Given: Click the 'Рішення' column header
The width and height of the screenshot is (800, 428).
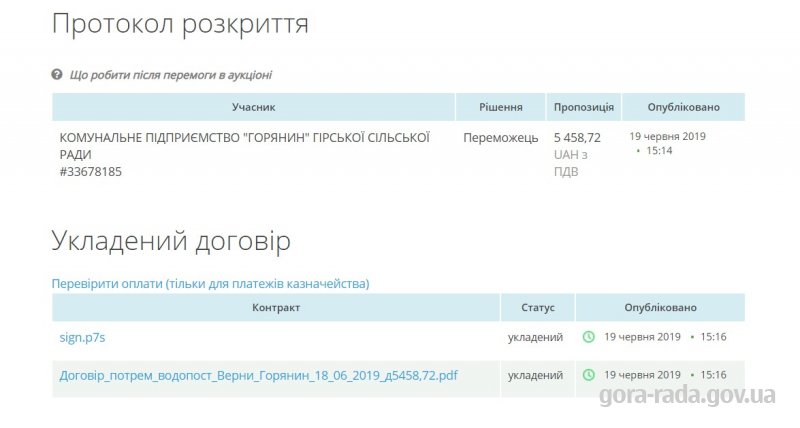Looking at the screenshot, I should tap(501, 107).
